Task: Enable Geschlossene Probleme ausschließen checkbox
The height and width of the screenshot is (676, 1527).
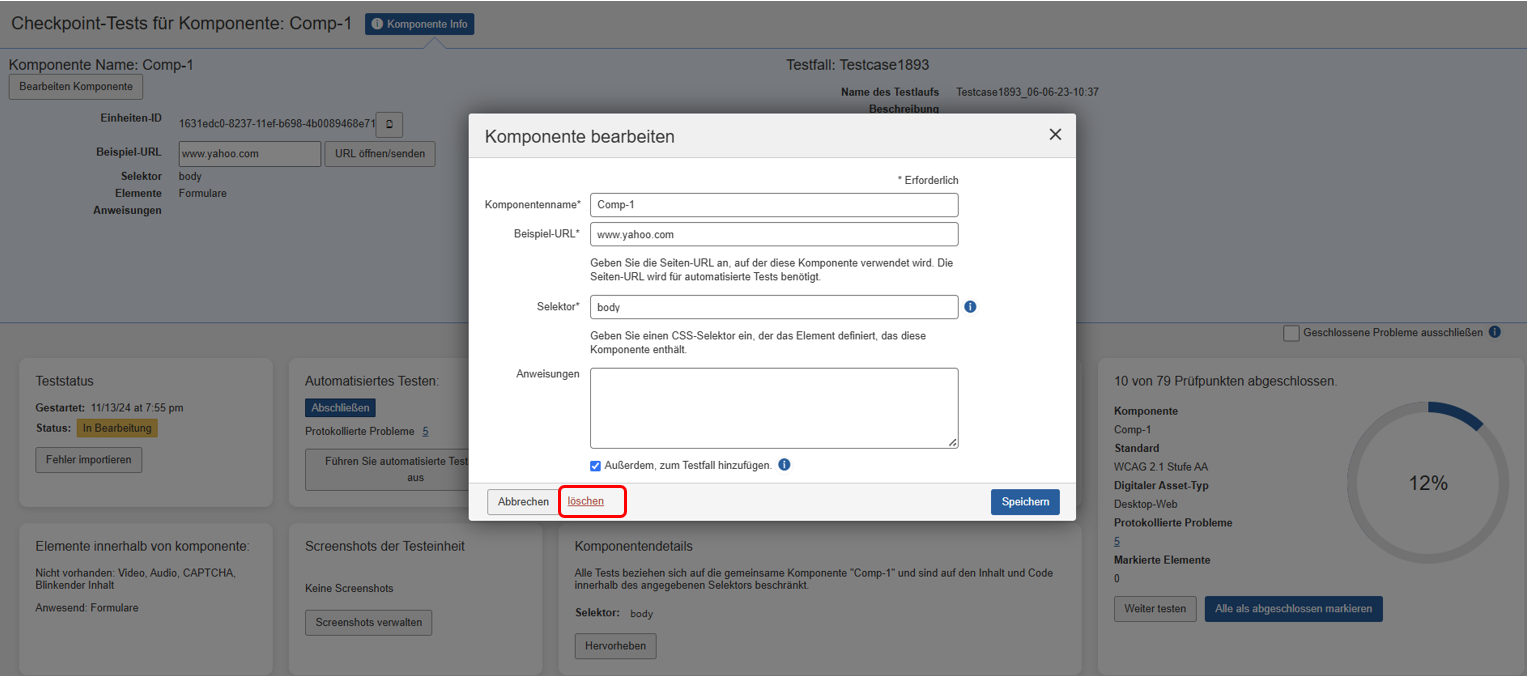Action: (x=1291, y=333)
